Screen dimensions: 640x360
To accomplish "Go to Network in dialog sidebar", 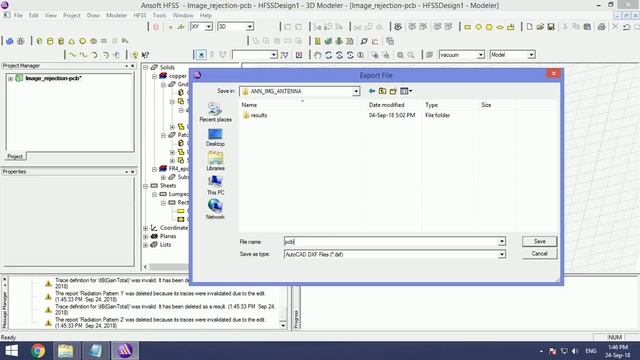I will click(x=215, y=209).
